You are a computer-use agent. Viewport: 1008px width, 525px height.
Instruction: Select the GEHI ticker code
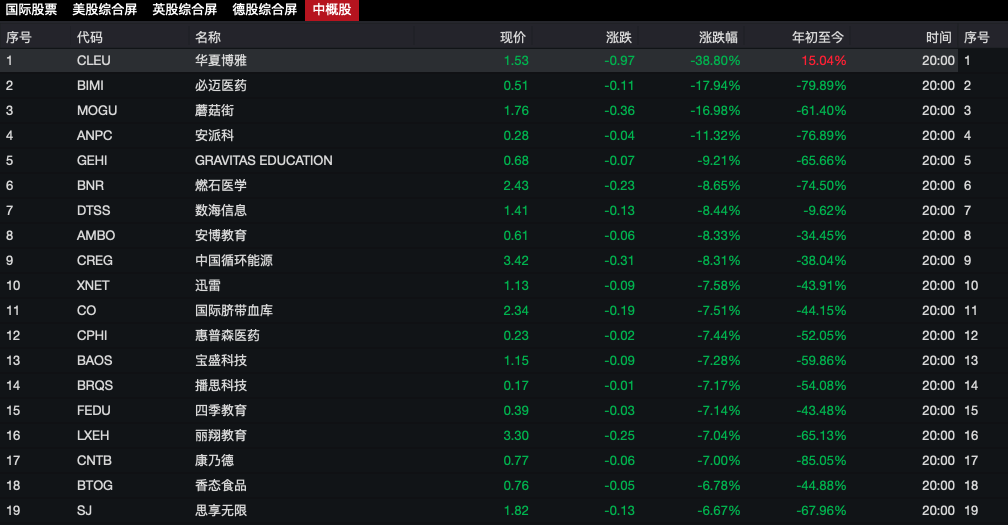click(92, 161)
